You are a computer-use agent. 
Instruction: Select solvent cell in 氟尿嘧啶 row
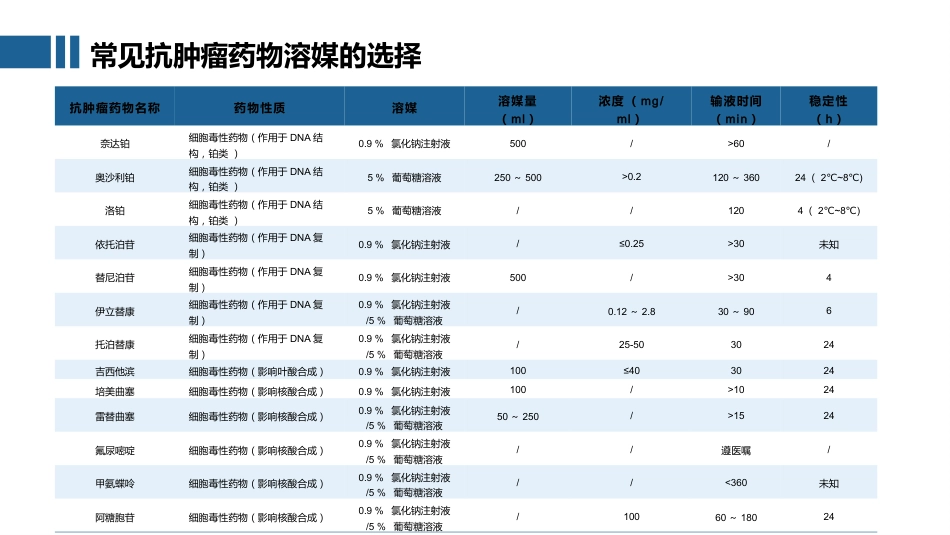click(404, 451)
